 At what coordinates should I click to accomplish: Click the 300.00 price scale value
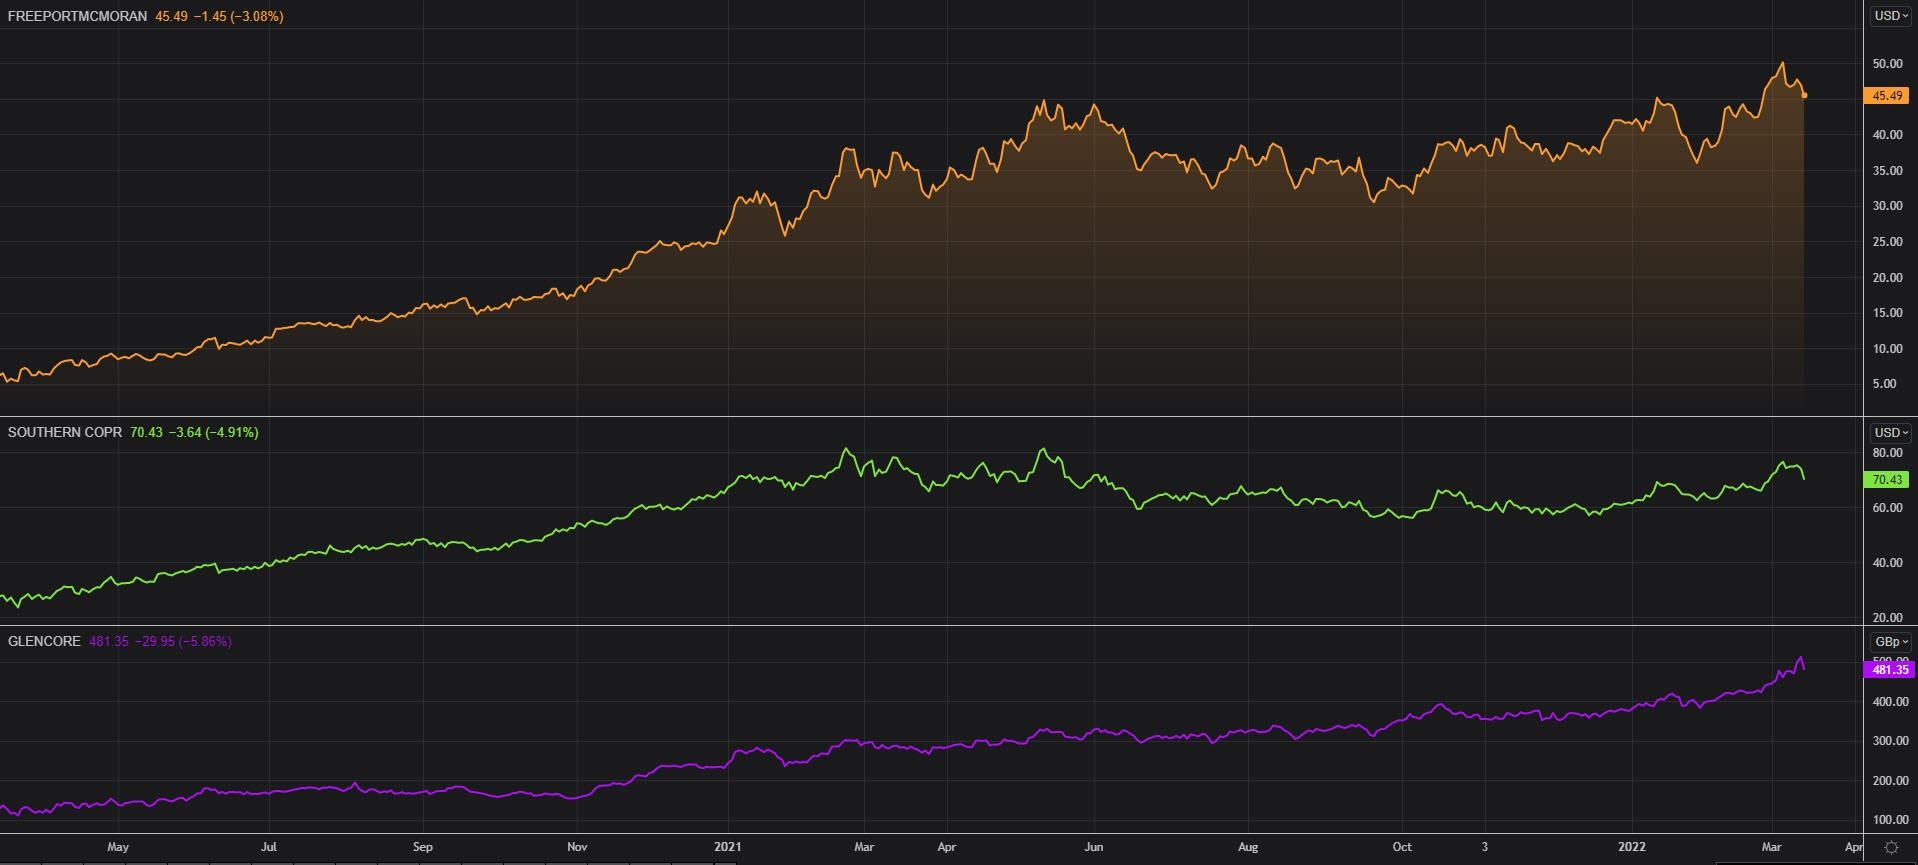point(1890,741)
